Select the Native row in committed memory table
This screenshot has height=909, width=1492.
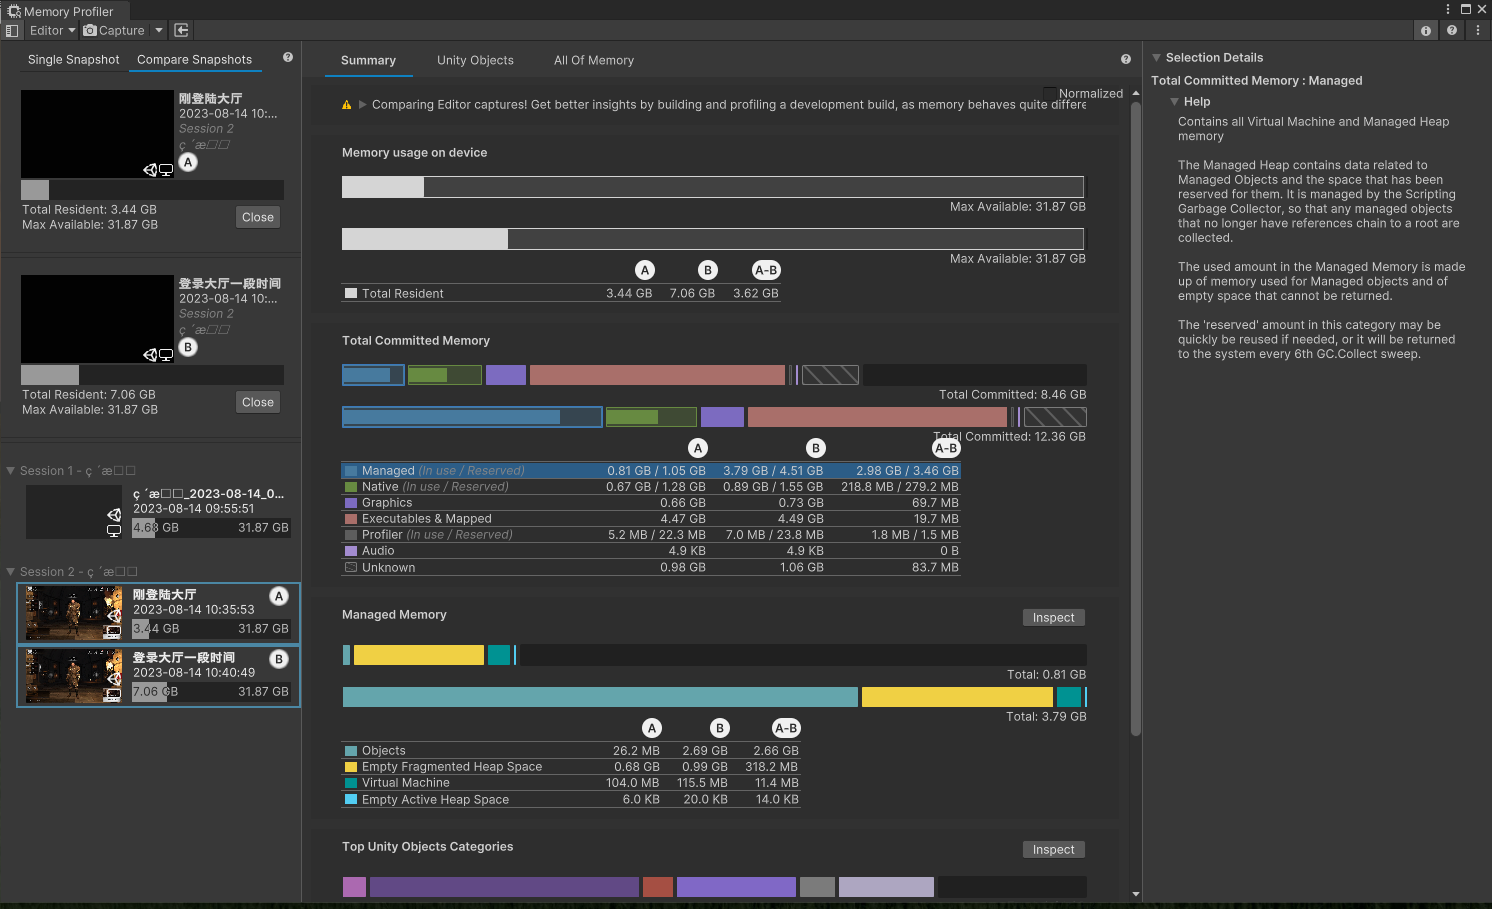[x=651, y=487]
